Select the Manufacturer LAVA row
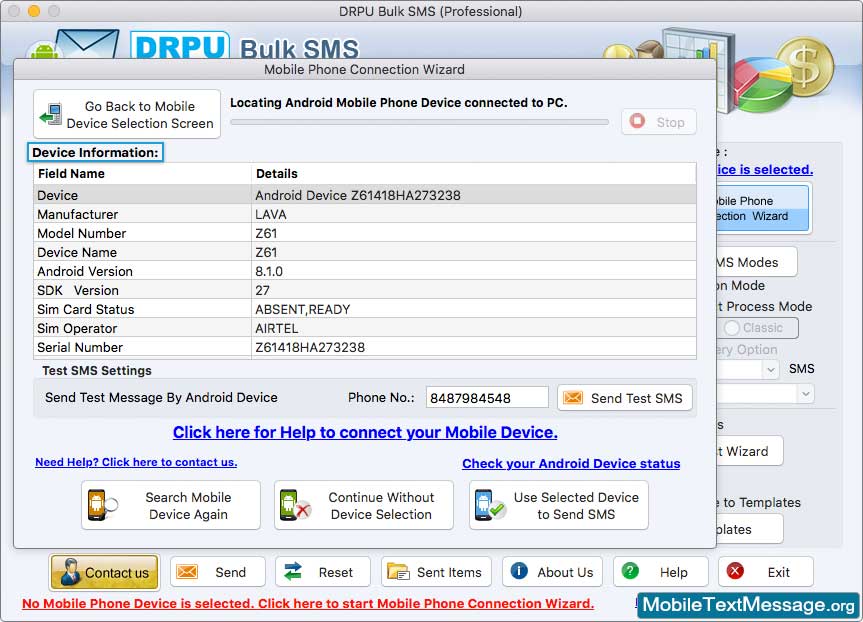Viewport: 863px width, 622px height. tap(365, 214)
